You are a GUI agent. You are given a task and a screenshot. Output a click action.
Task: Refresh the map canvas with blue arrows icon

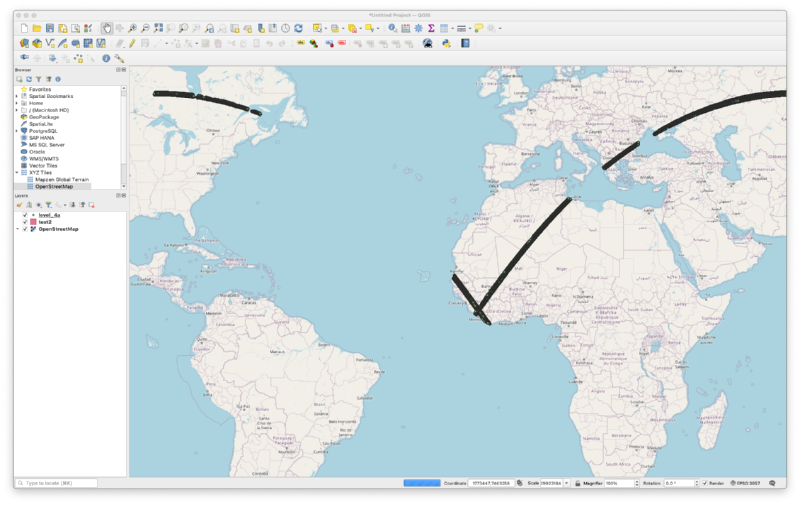coord(298,28)
